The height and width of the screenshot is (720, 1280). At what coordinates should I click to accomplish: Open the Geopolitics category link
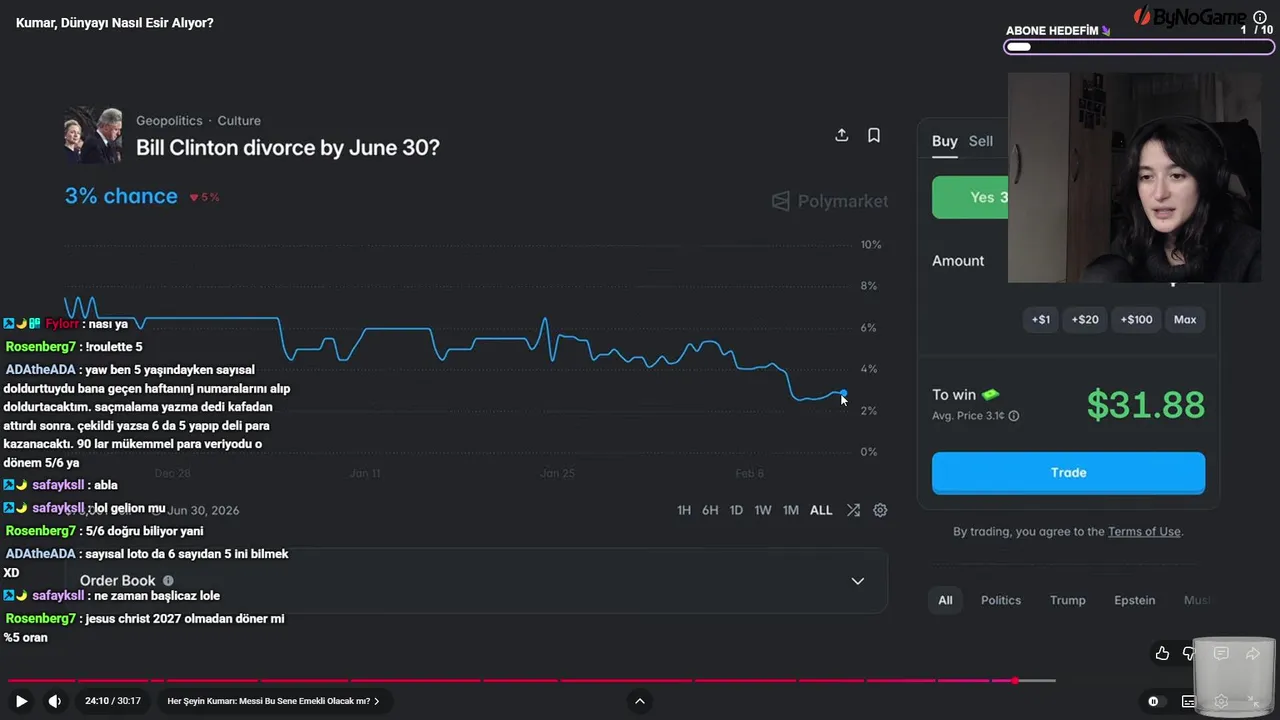pos(169,121)
